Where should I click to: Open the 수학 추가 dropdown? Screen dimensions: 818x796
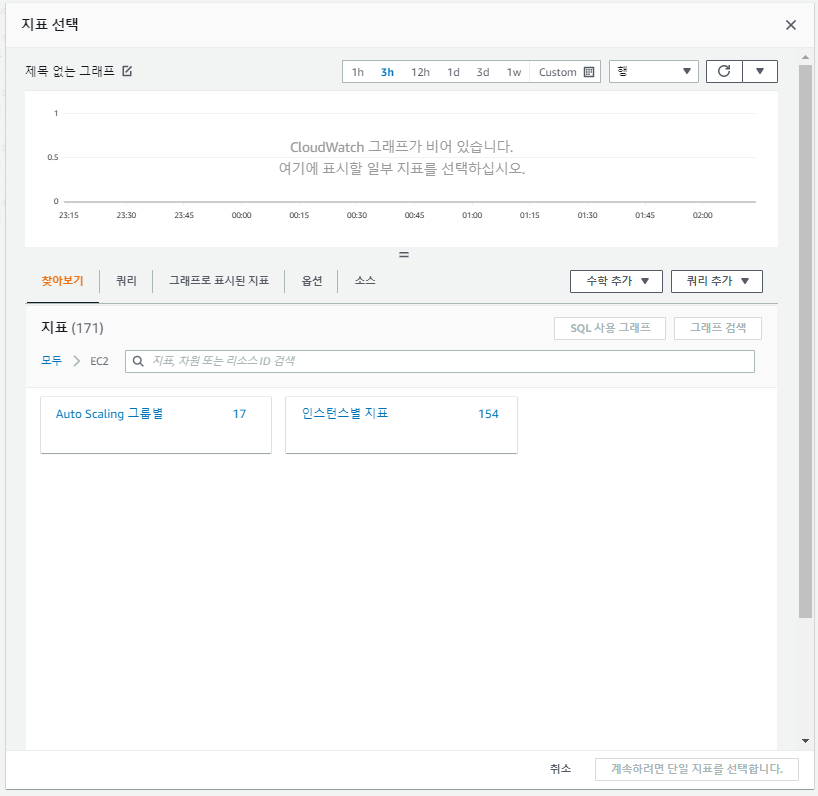(x=616, y=281)
